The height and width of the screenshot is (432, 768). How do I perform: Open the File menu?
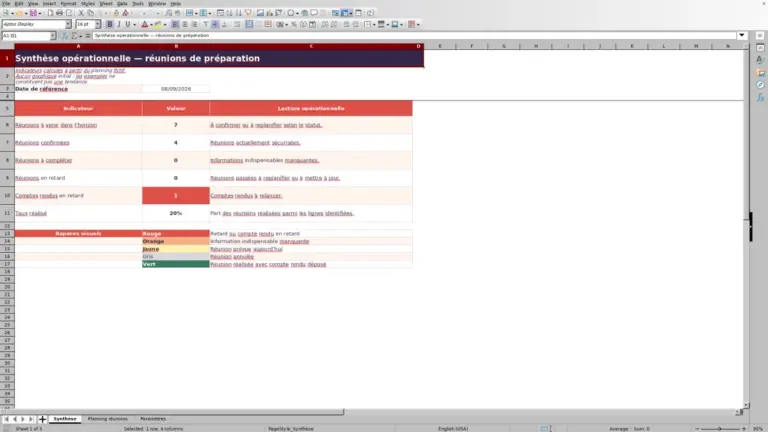click(x=6, y=3)
